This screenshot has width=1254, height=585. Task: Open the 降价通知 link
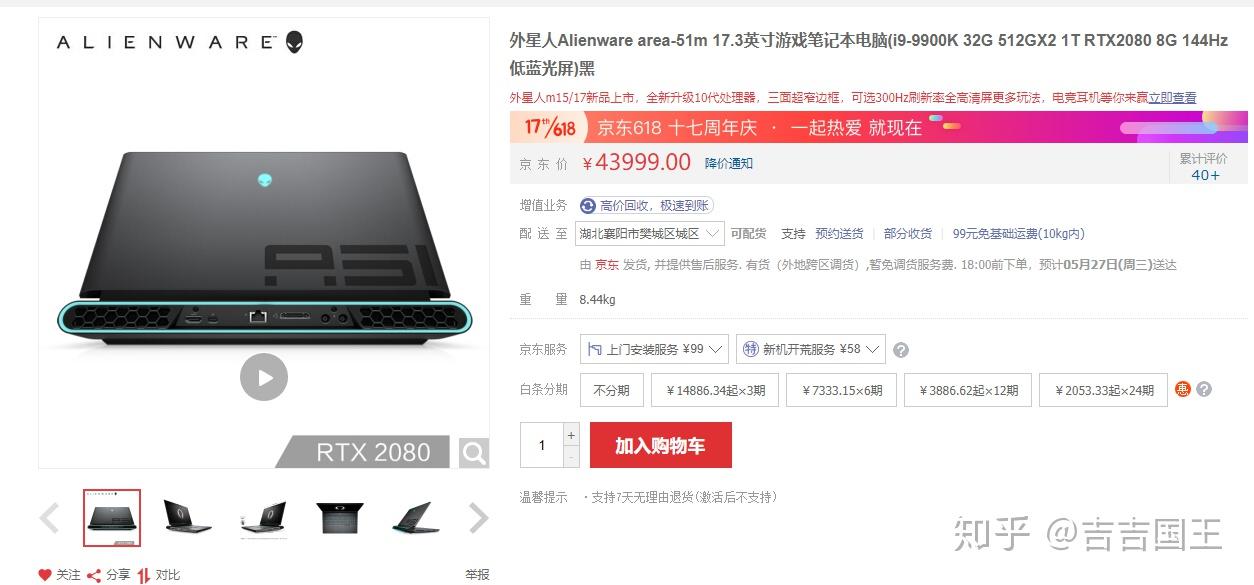tap(729, 163)
